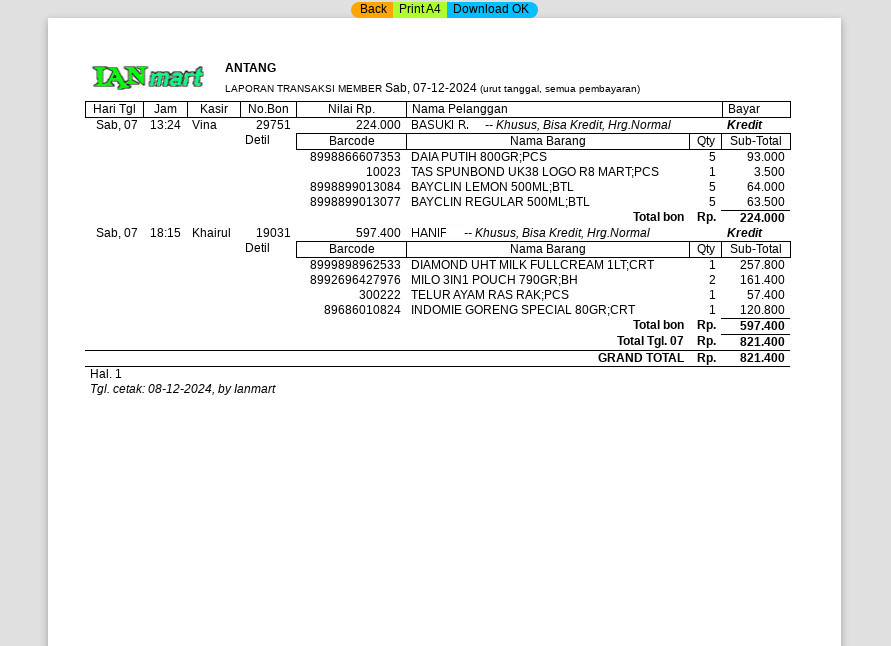The width and height of the screenshot is (891, 646).
Task: Click customer name HANIF
Action: point(429,233)
